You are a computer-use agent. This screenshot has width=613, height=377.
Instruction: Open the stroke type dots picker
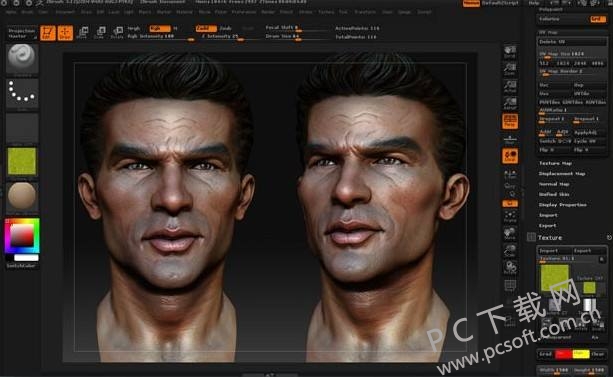tap(22, 94)
